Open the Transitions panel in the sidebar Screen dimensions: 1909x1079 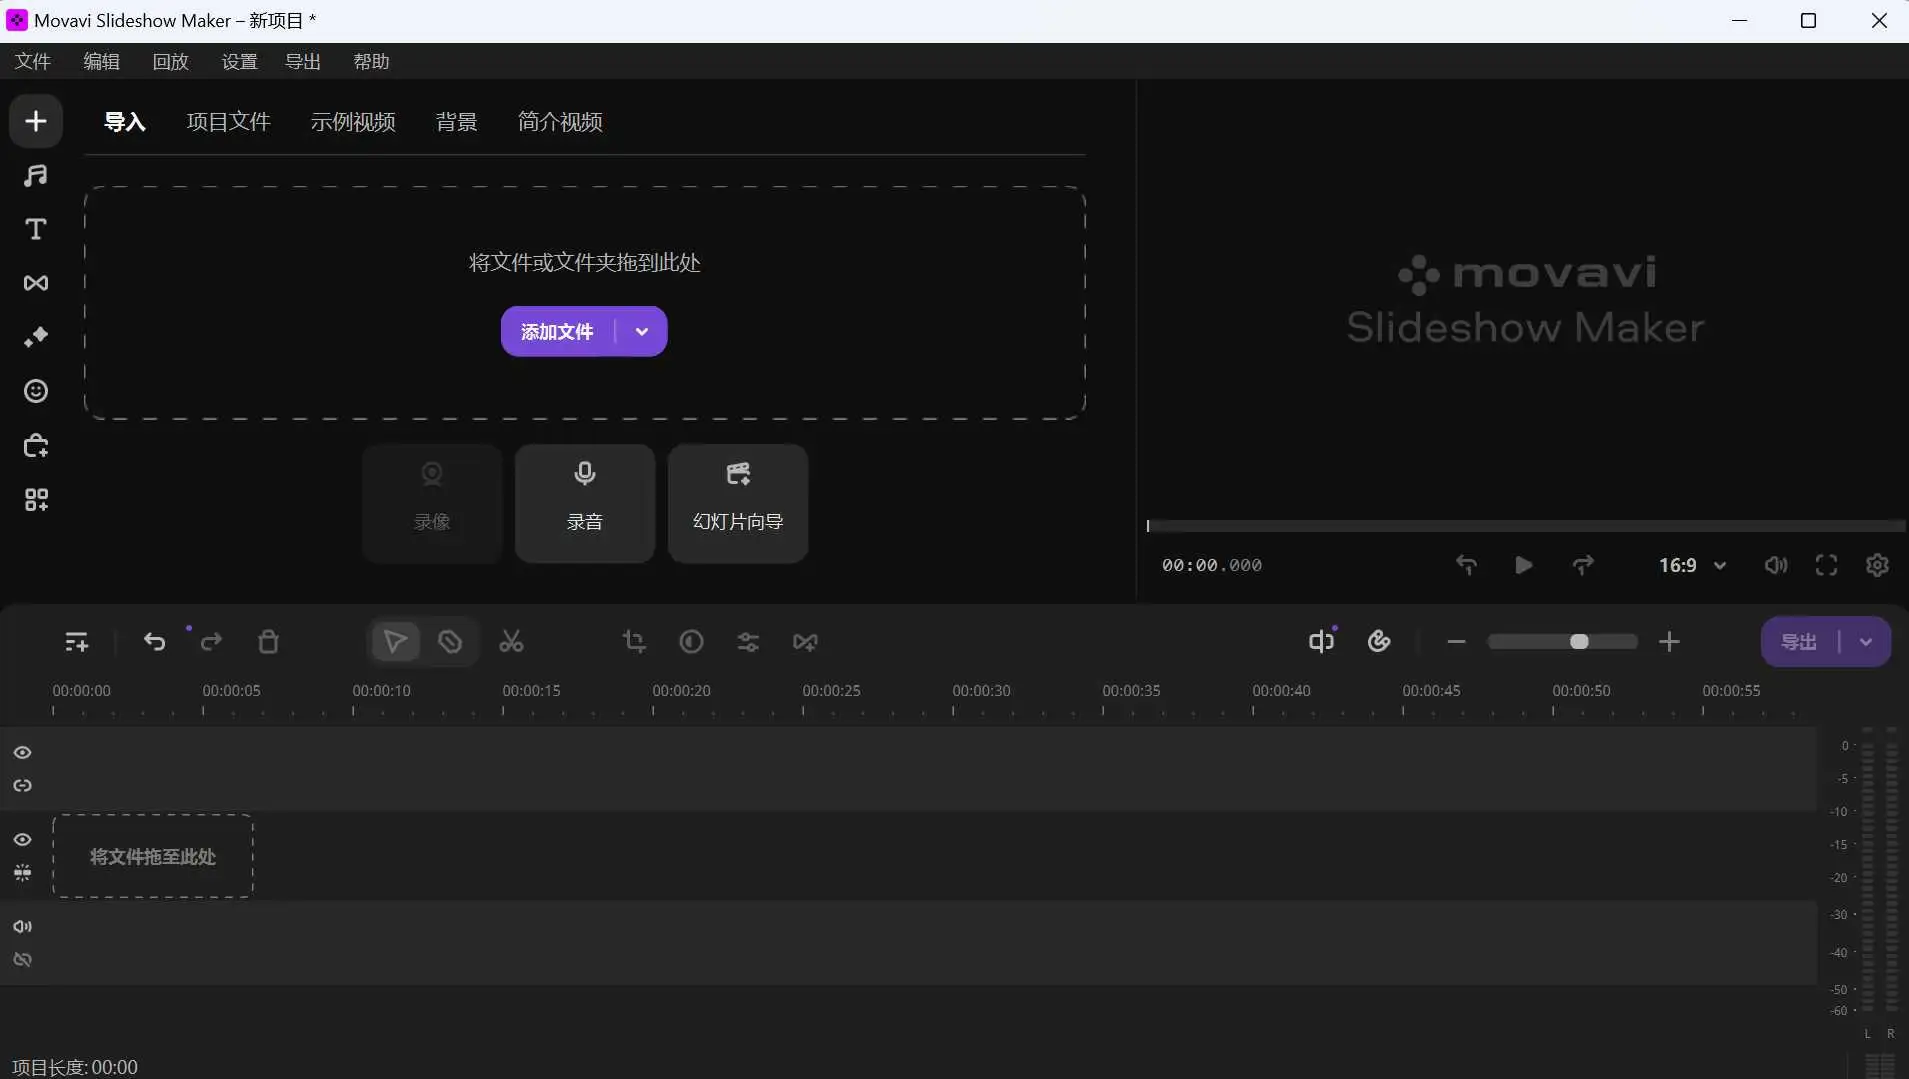coord(36,283)
